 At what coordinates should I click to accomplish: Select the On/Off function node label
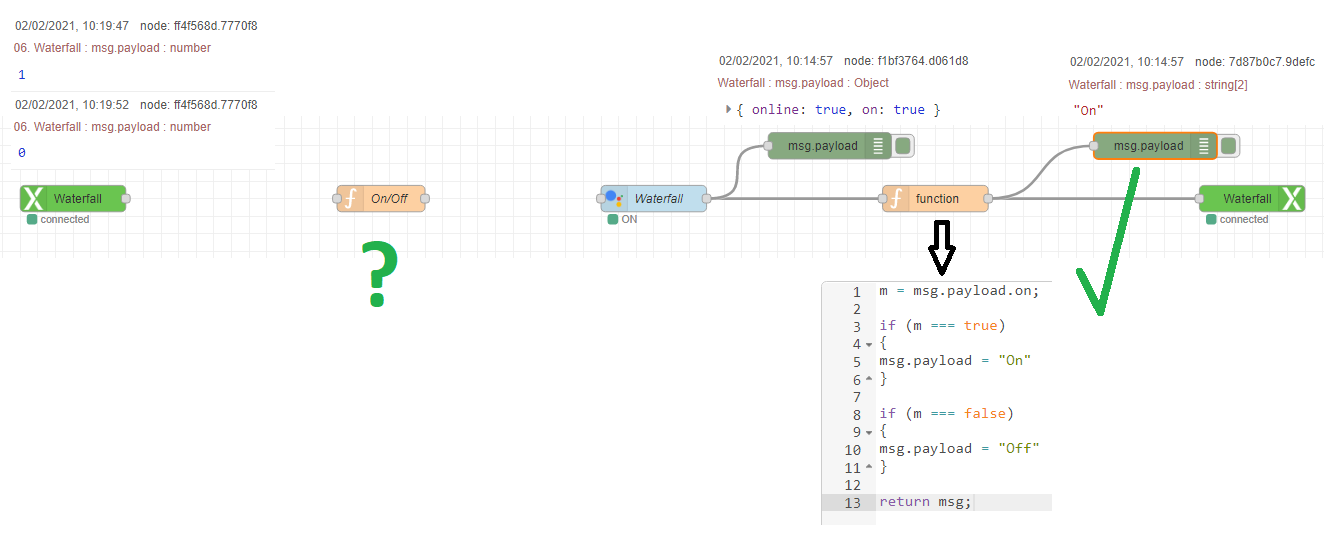coord(389,199)
